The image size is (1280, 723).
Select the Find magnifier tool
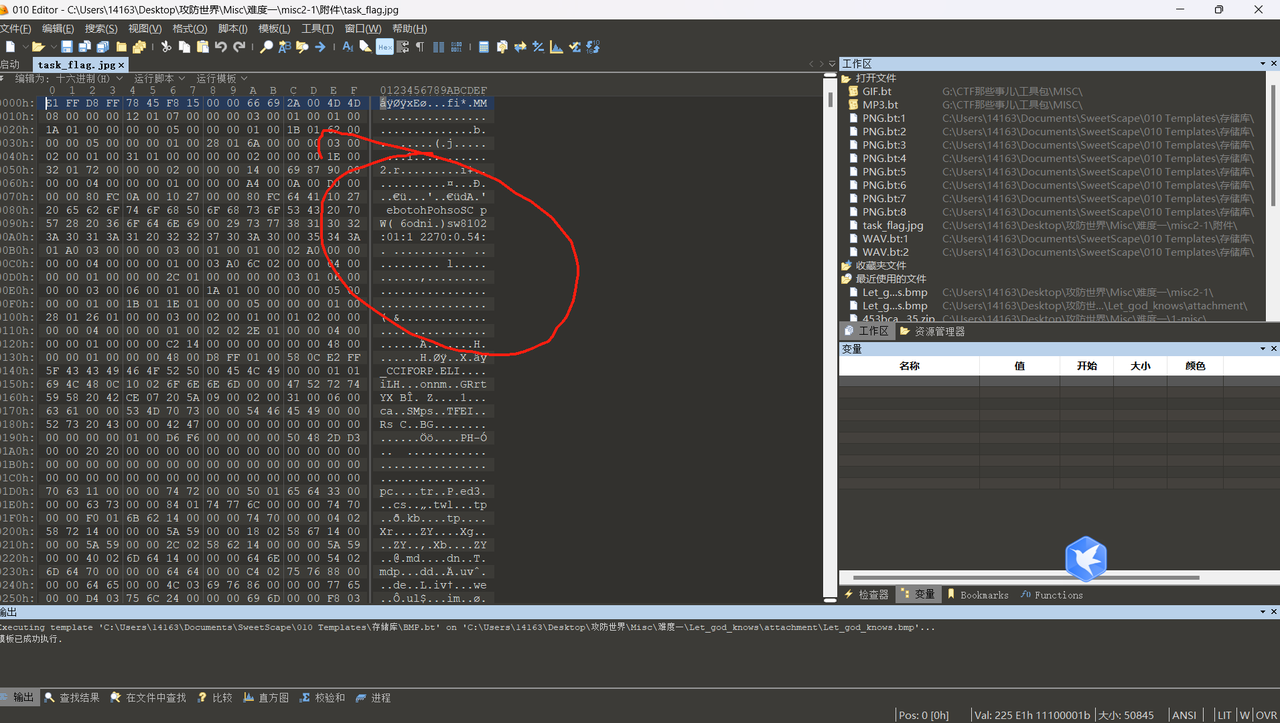click(266, 46)
